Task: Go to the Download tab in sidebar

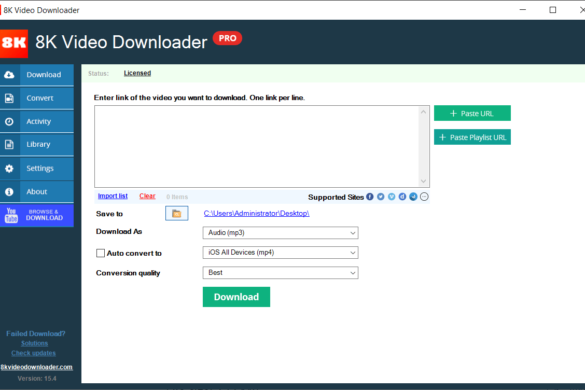Action: 37,75
